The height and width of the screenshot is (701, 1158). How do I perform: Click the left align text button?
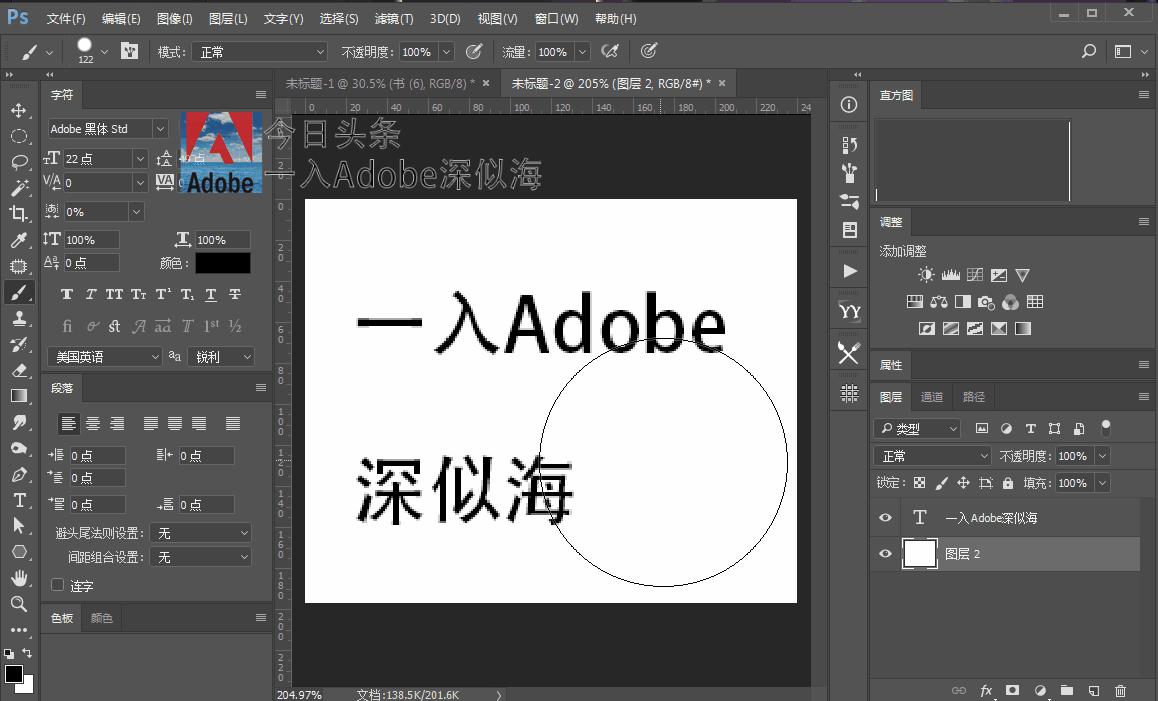point(68,424)
